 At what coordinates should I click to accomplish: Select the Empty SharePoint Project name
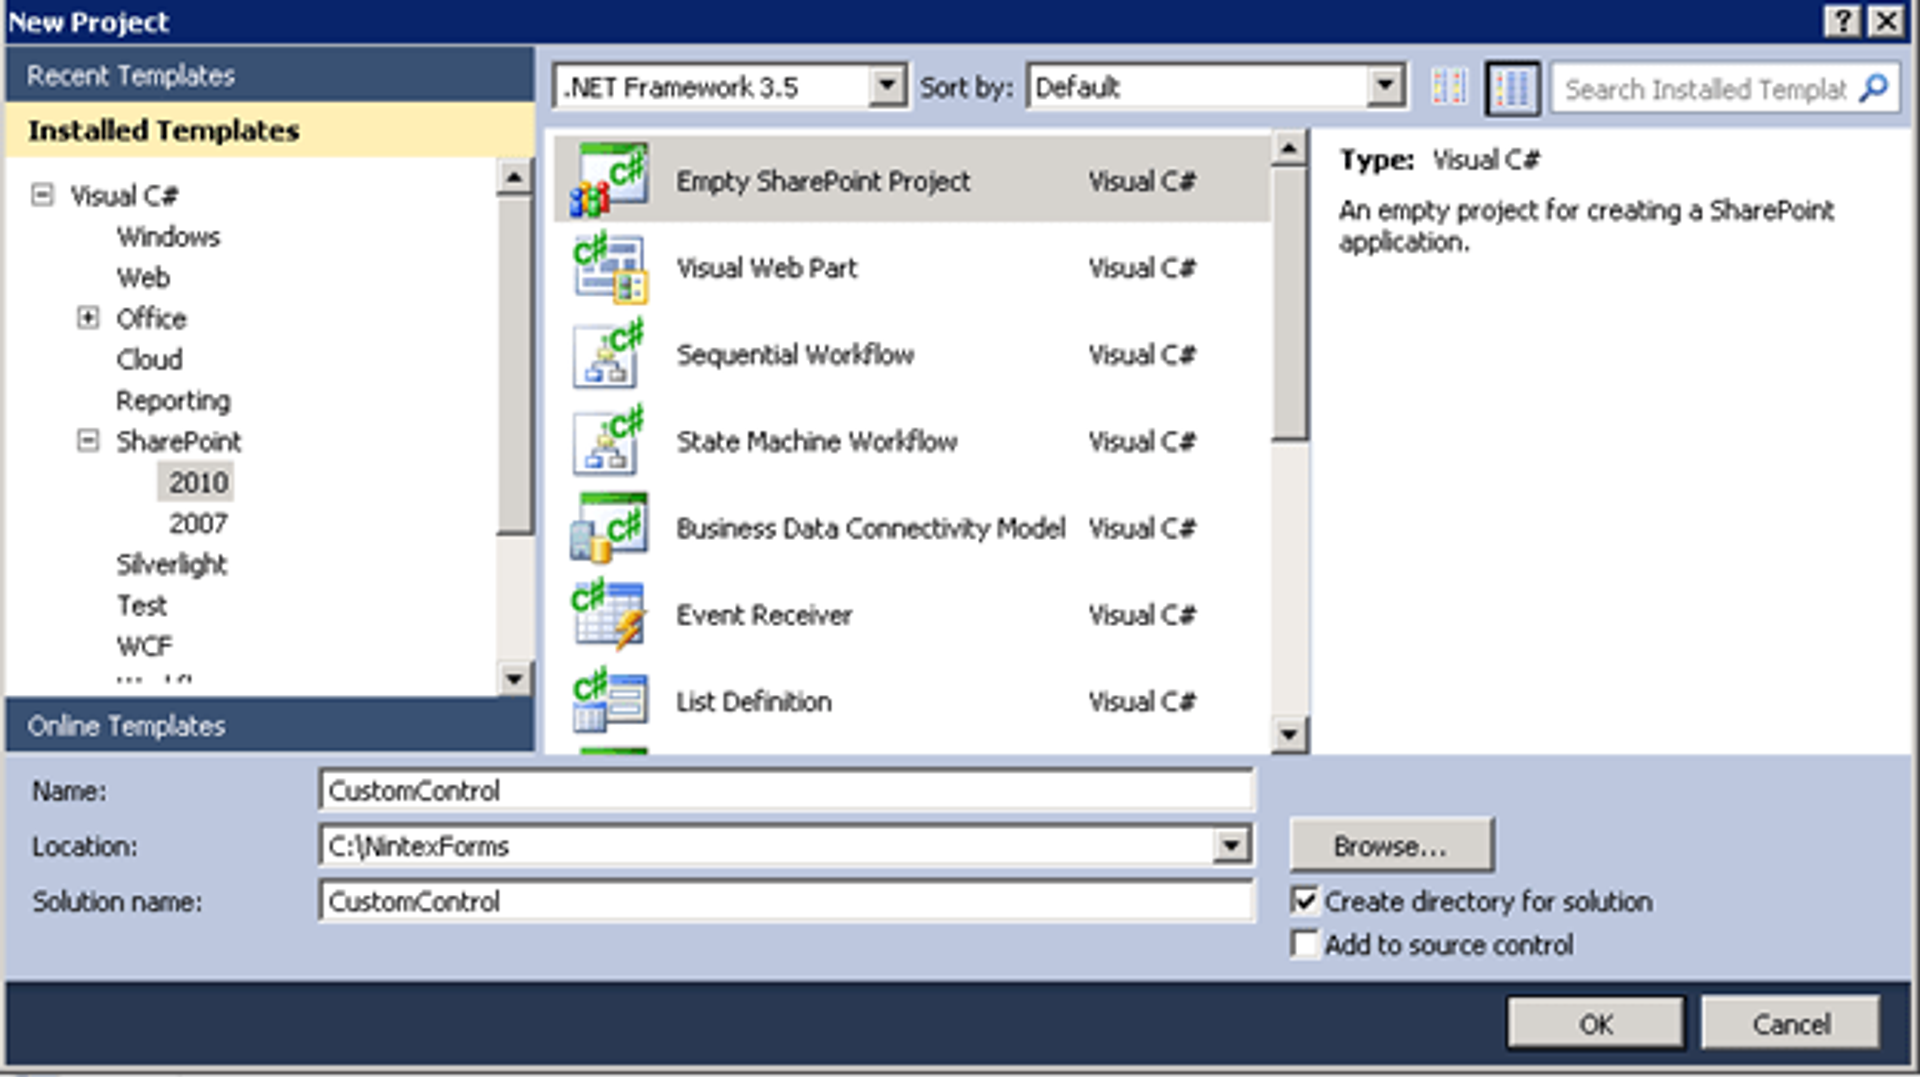(822, 181)
